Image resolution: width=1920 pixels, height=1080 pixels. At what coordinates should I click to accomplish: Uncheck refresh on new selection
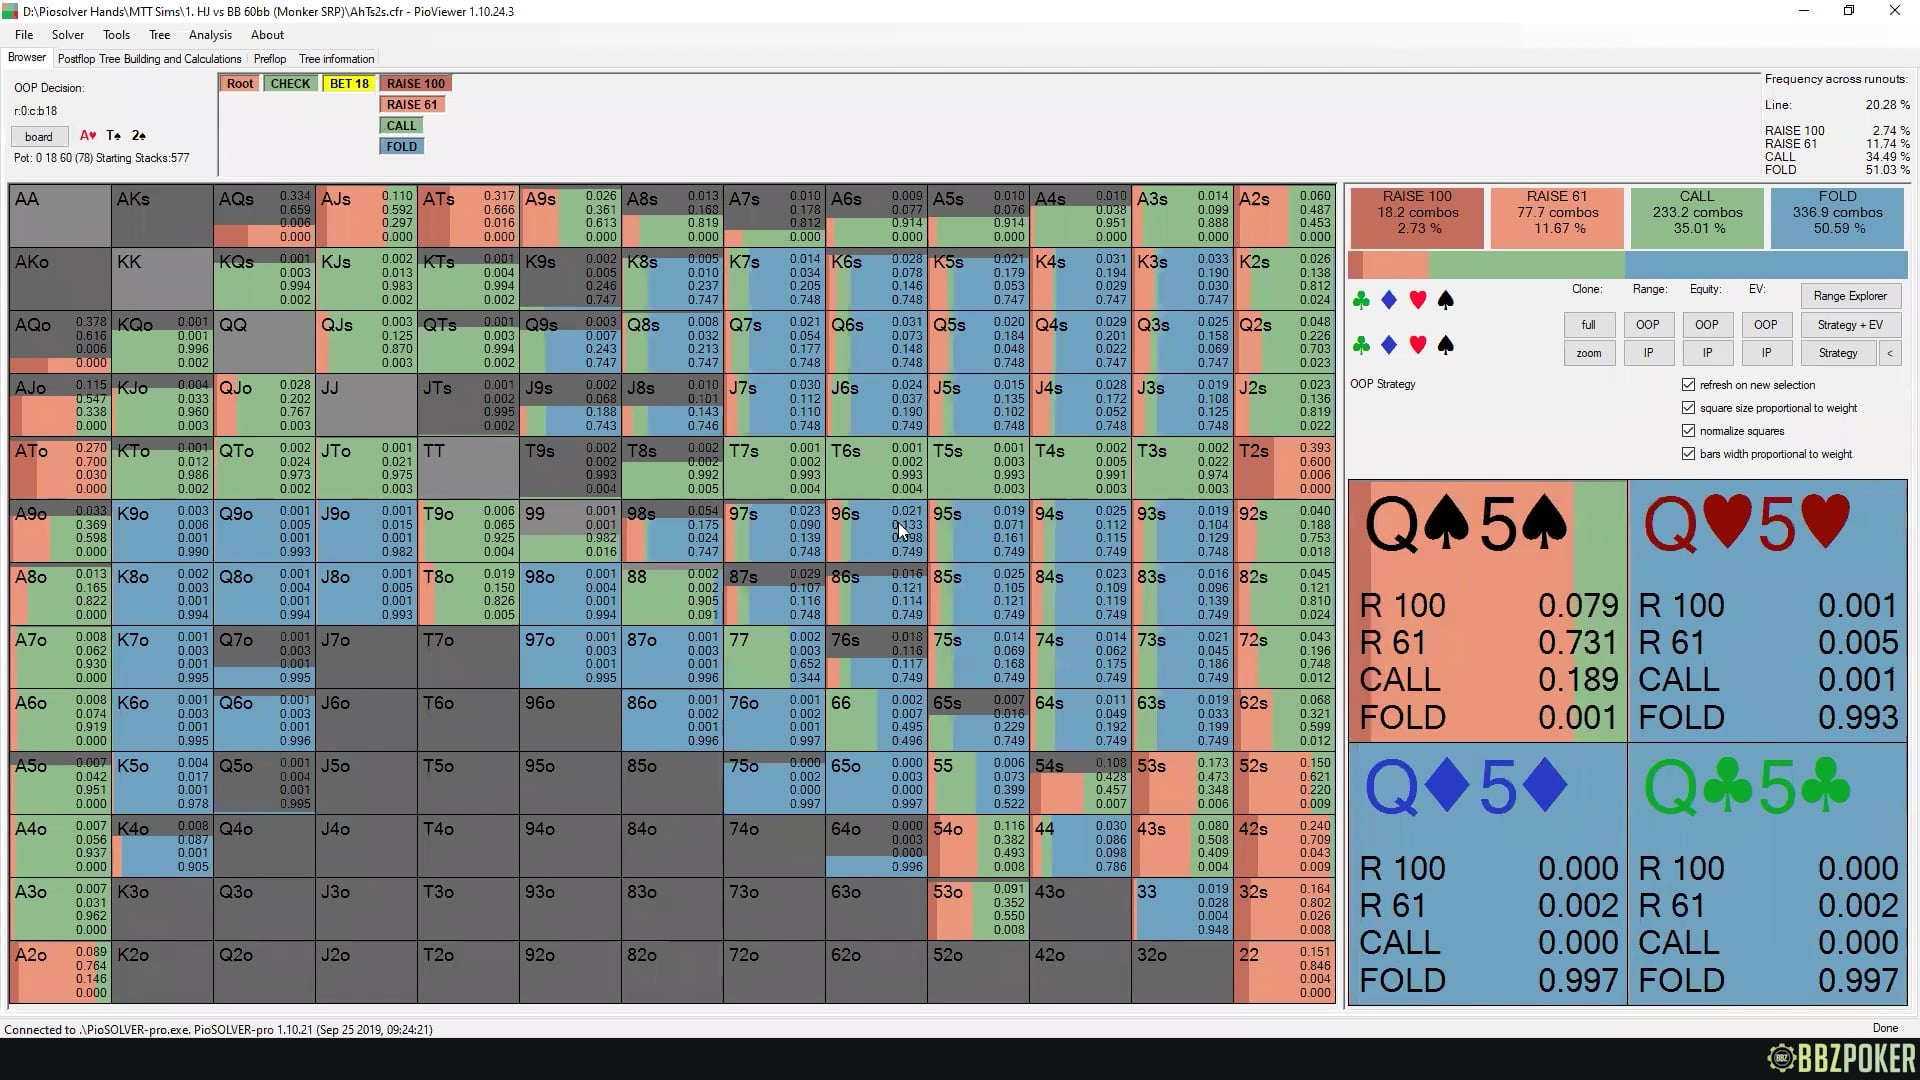(1689, 385)
